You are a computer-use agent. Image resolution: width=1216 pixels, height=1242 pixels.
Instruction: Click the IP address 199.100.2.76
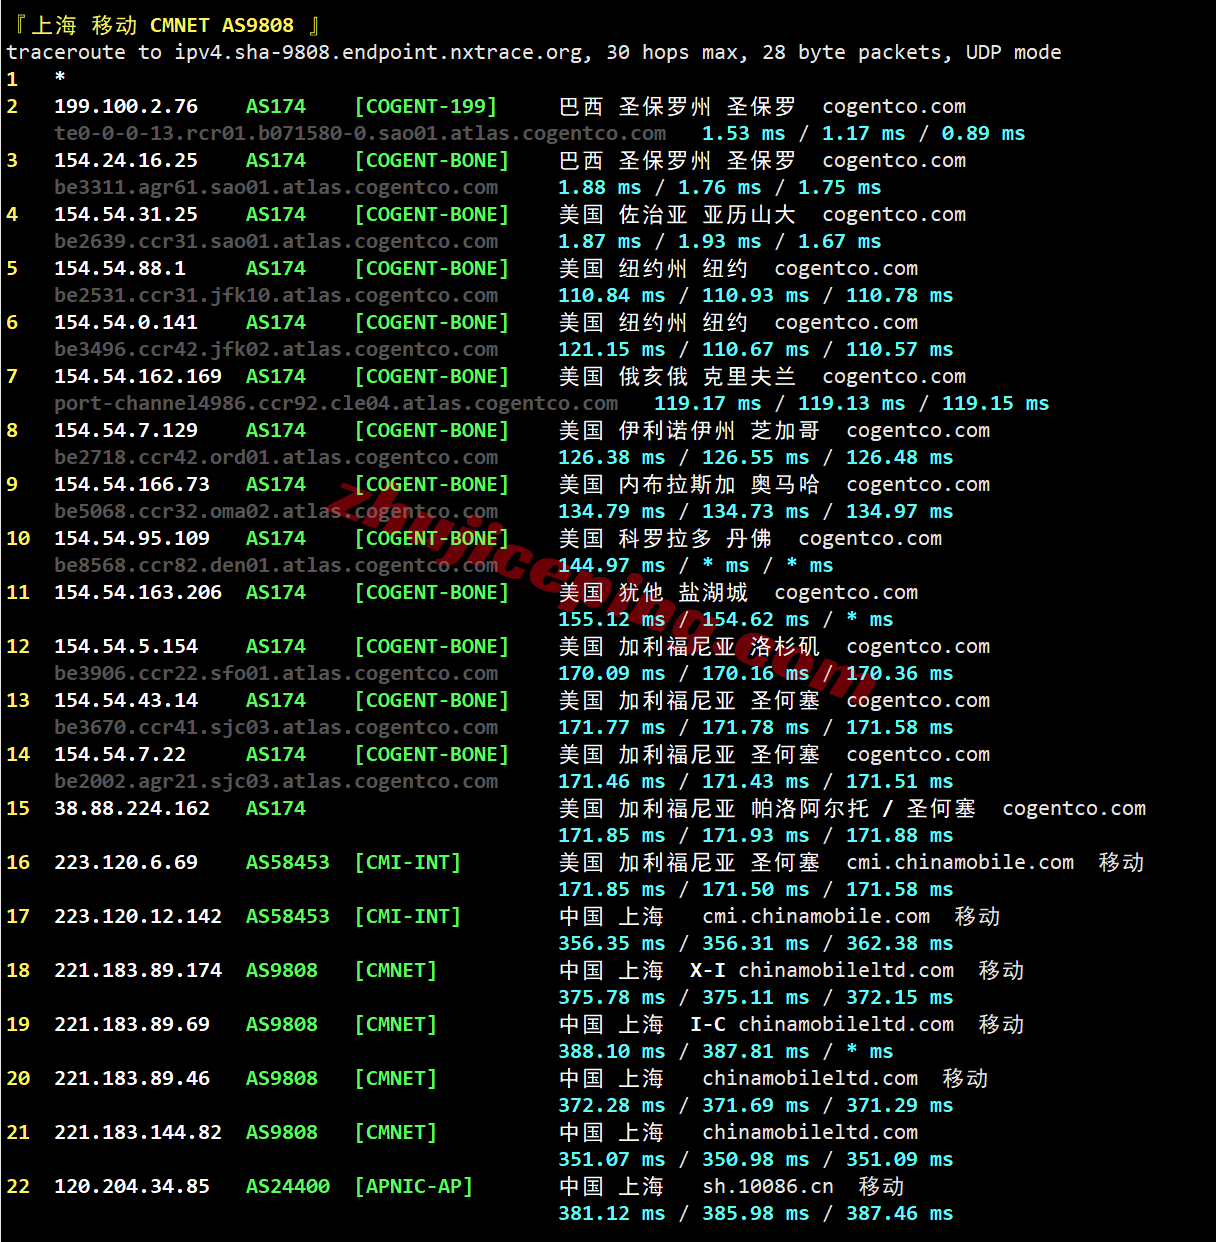[126, 107]
